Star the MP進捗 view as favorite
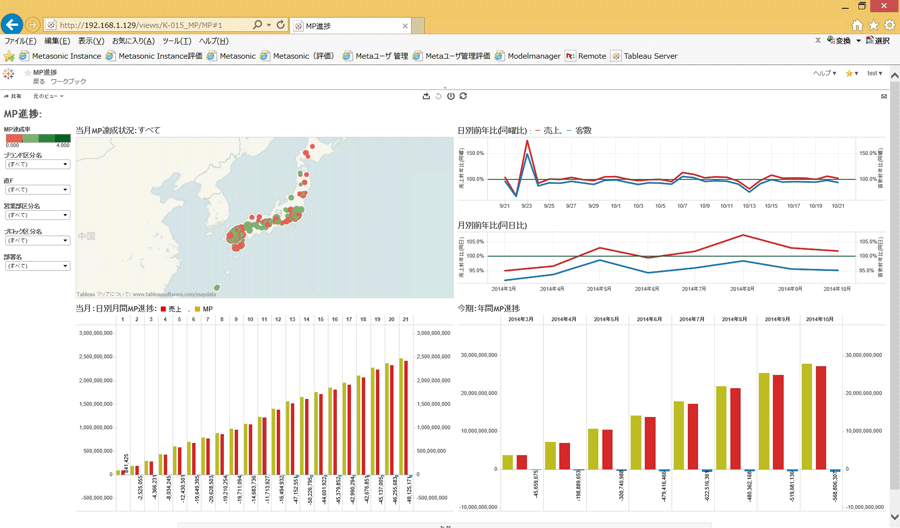The image size is (900, 528). pyautogui.click(x=28, y=73)
